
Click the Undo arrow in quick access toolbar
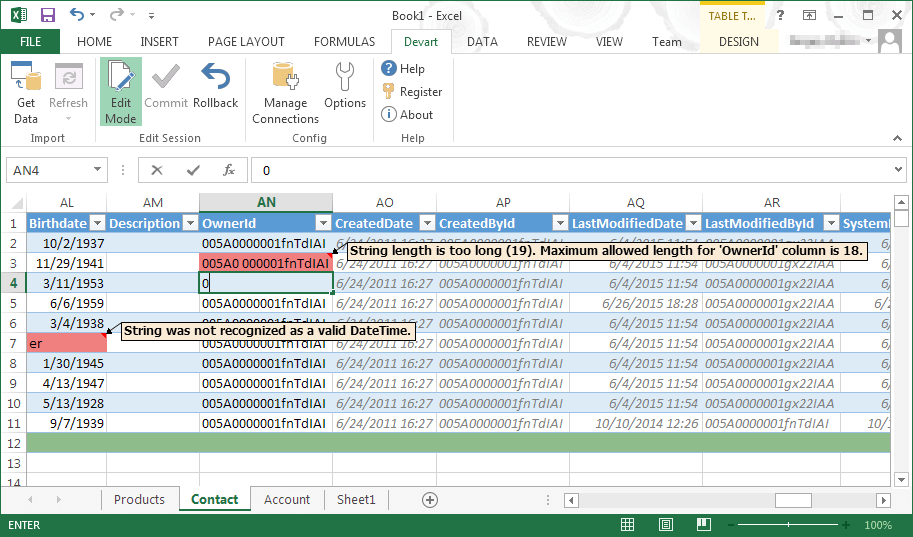pos(76,15)
